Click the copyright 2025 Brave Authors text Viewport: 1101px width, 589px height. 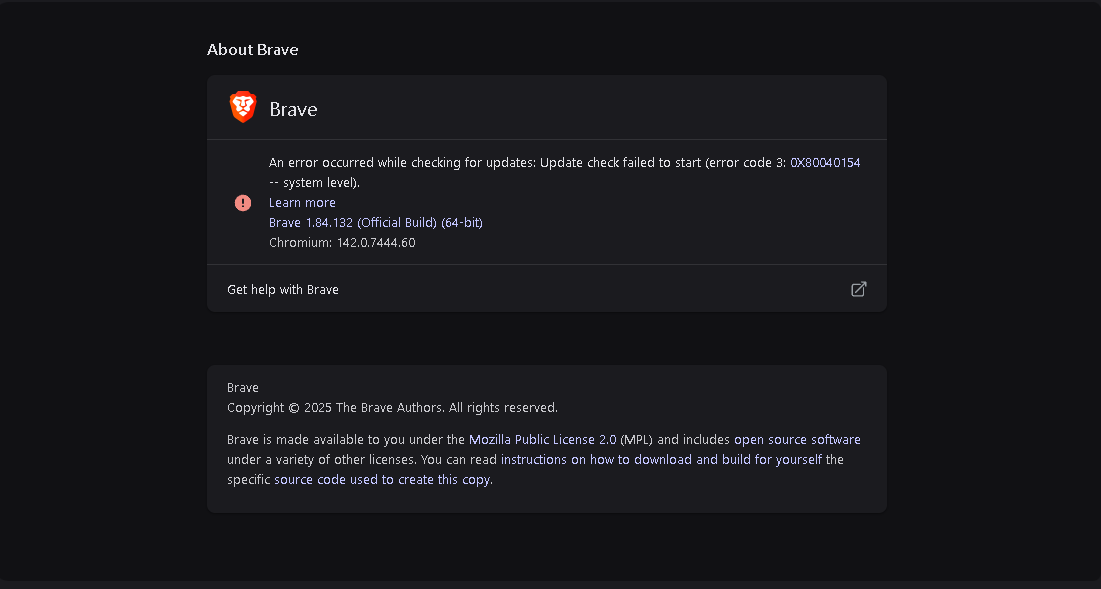click(392, 407)
